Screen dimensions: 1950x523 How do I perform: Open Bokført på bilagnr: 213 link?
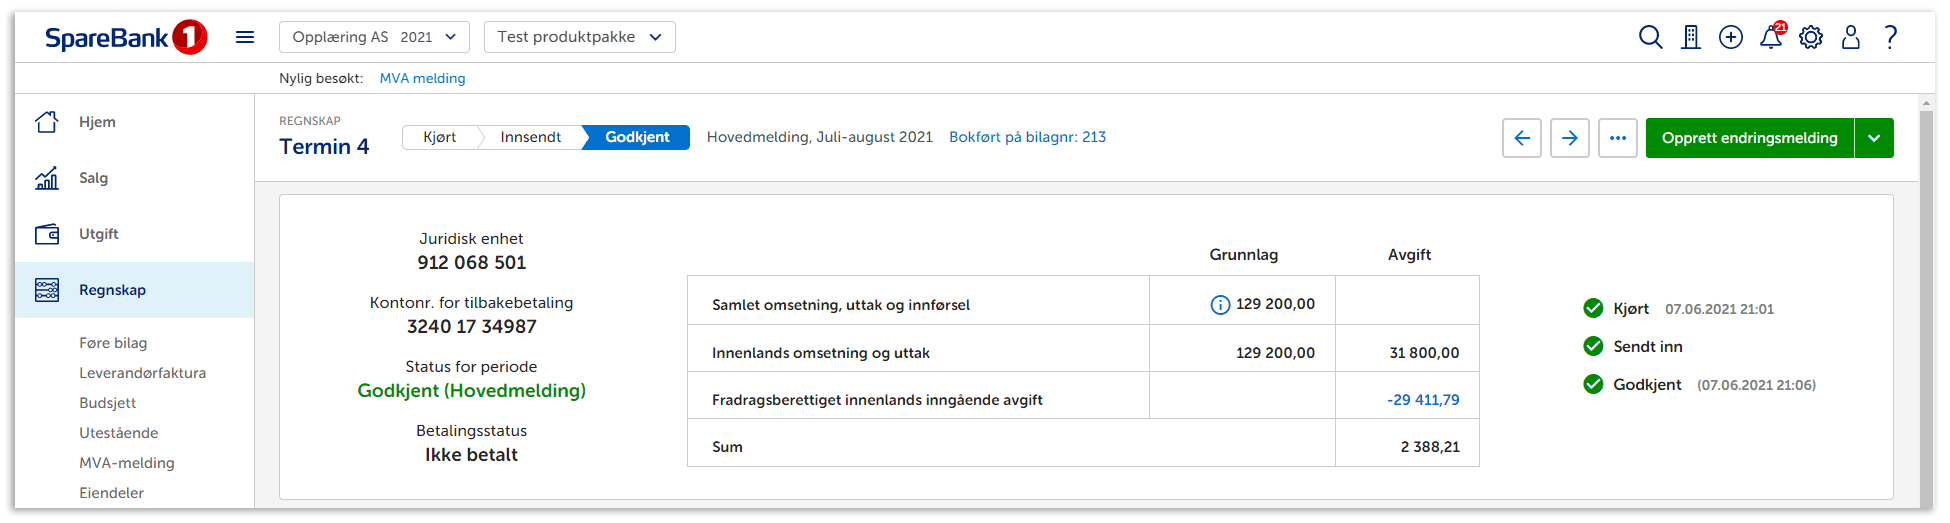click(x=1027, y=137)
